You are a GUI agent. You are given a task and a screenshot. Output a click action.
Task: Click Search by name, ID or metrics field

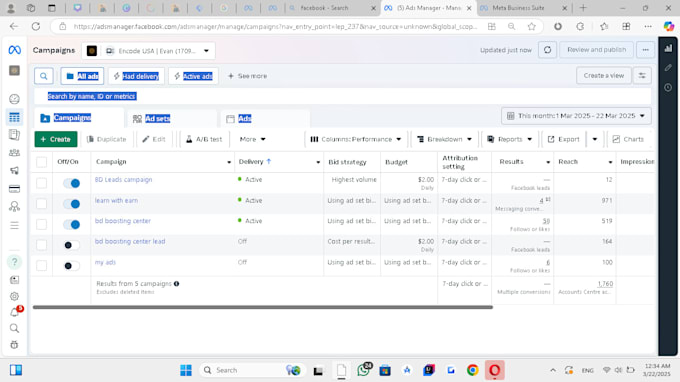tap(343, 96)
